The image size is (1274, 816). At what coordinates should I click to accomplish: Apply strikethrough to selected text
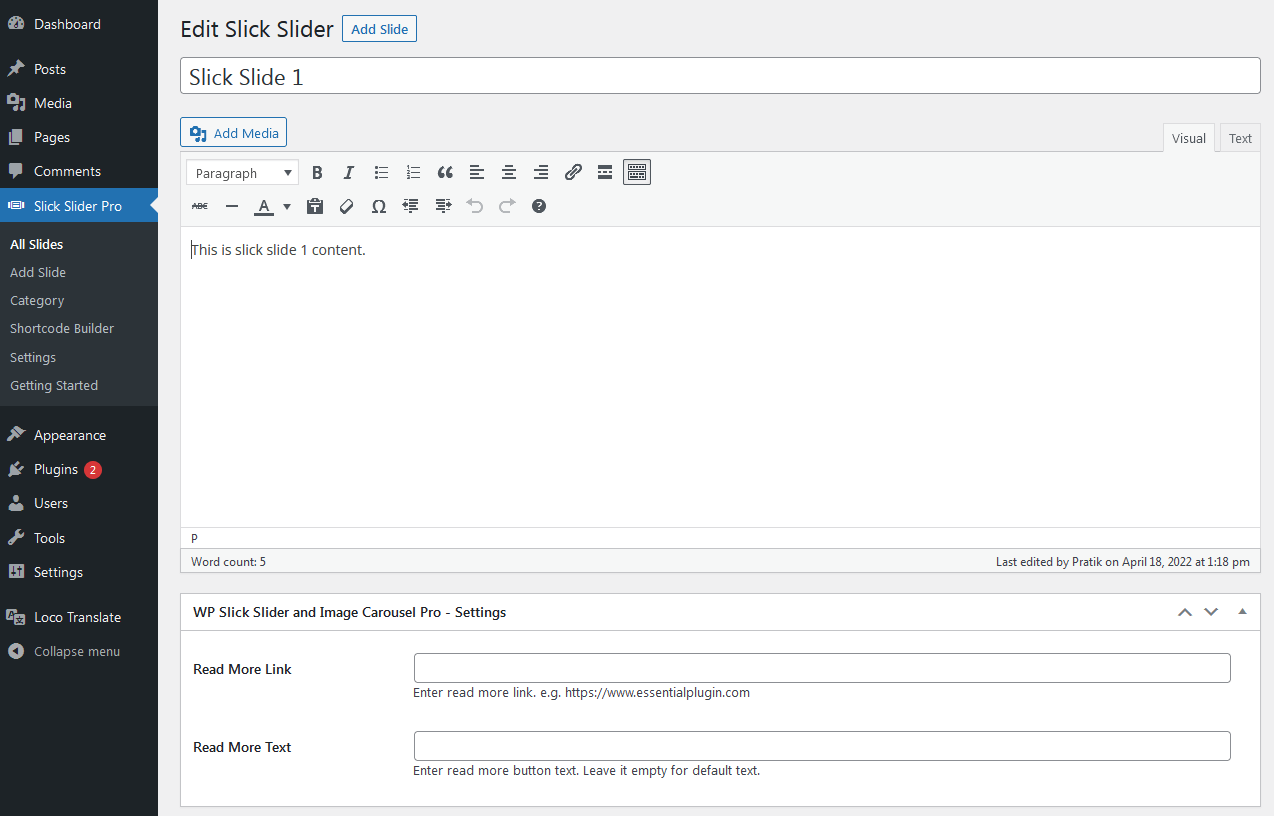click(199, 206)
